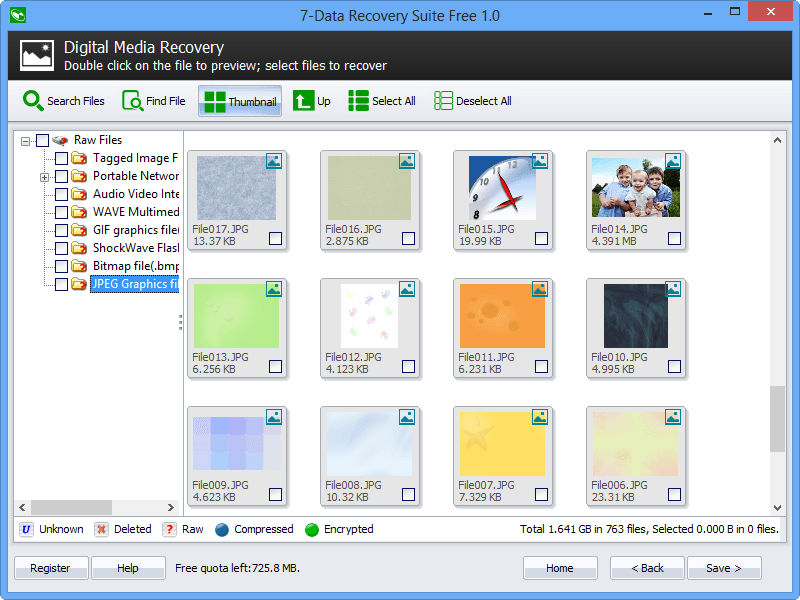Collapse the Raw Files tree node
The width and height of the screenshot is (800, 600).
[x=24, y=139]
